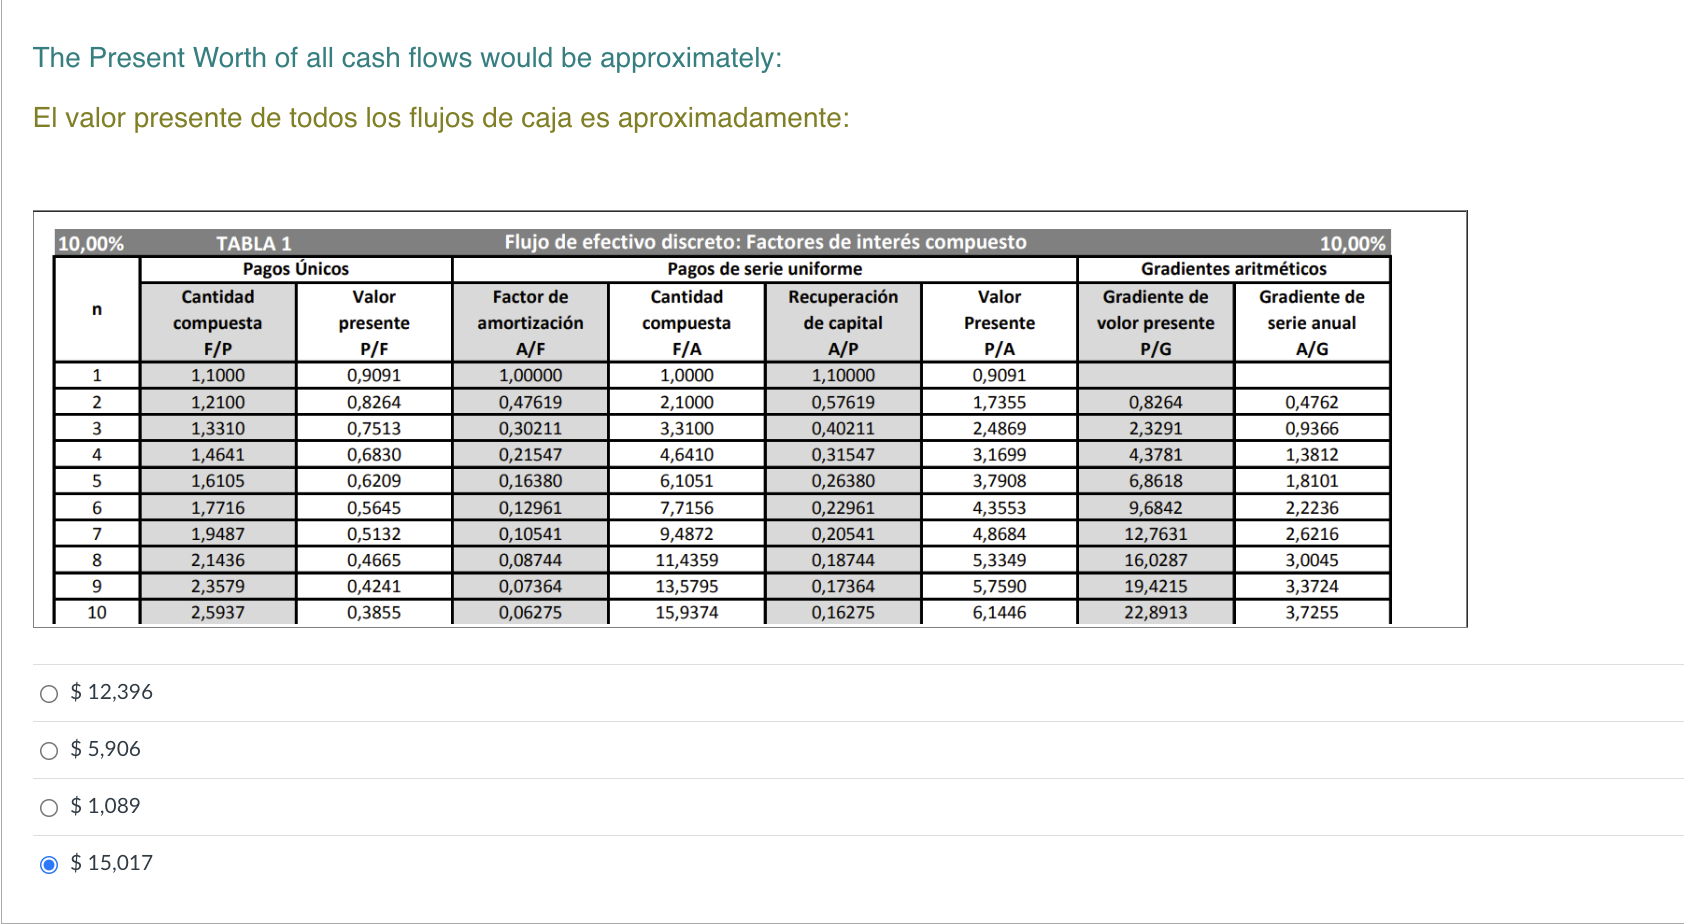
Task: Click the 'Pagos Únicos' column group header
Action: (x=296, y=269)
